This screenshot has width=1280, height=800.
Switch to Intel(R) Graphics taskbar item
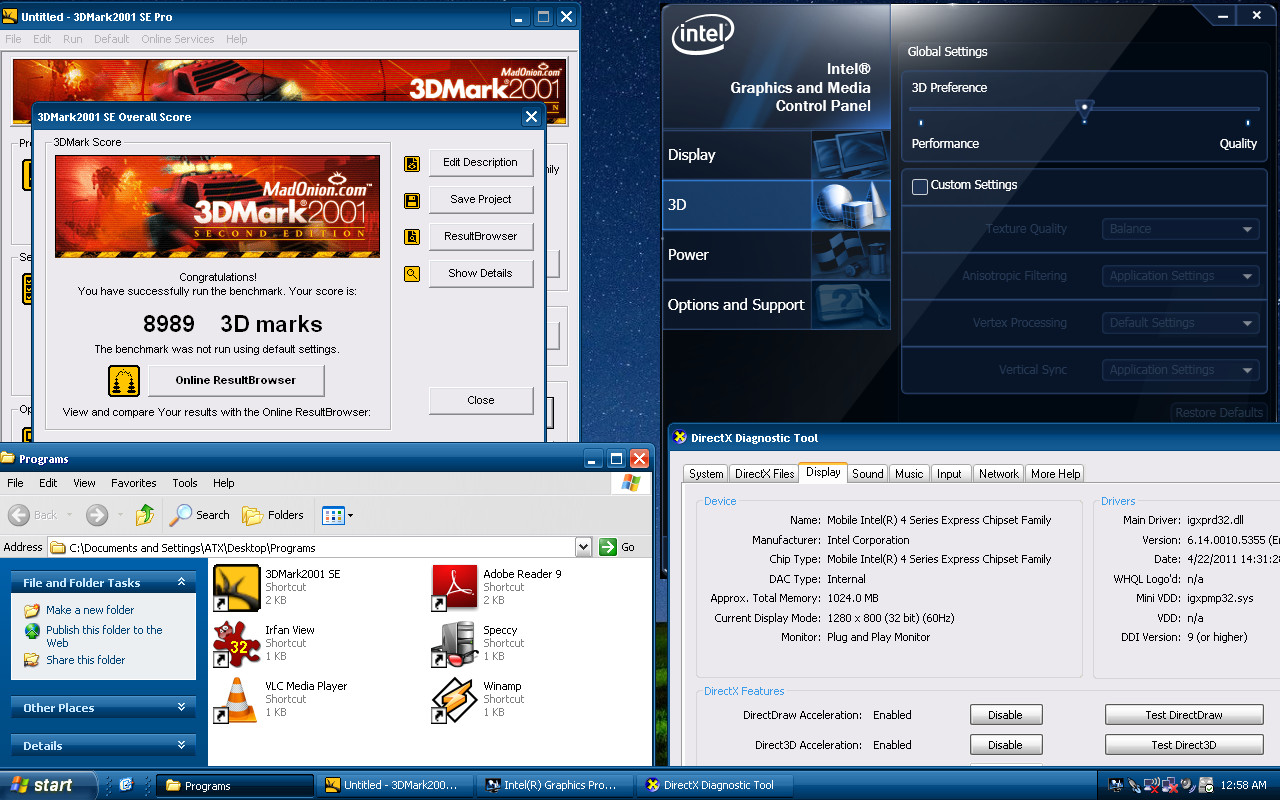tap(556, 785)
